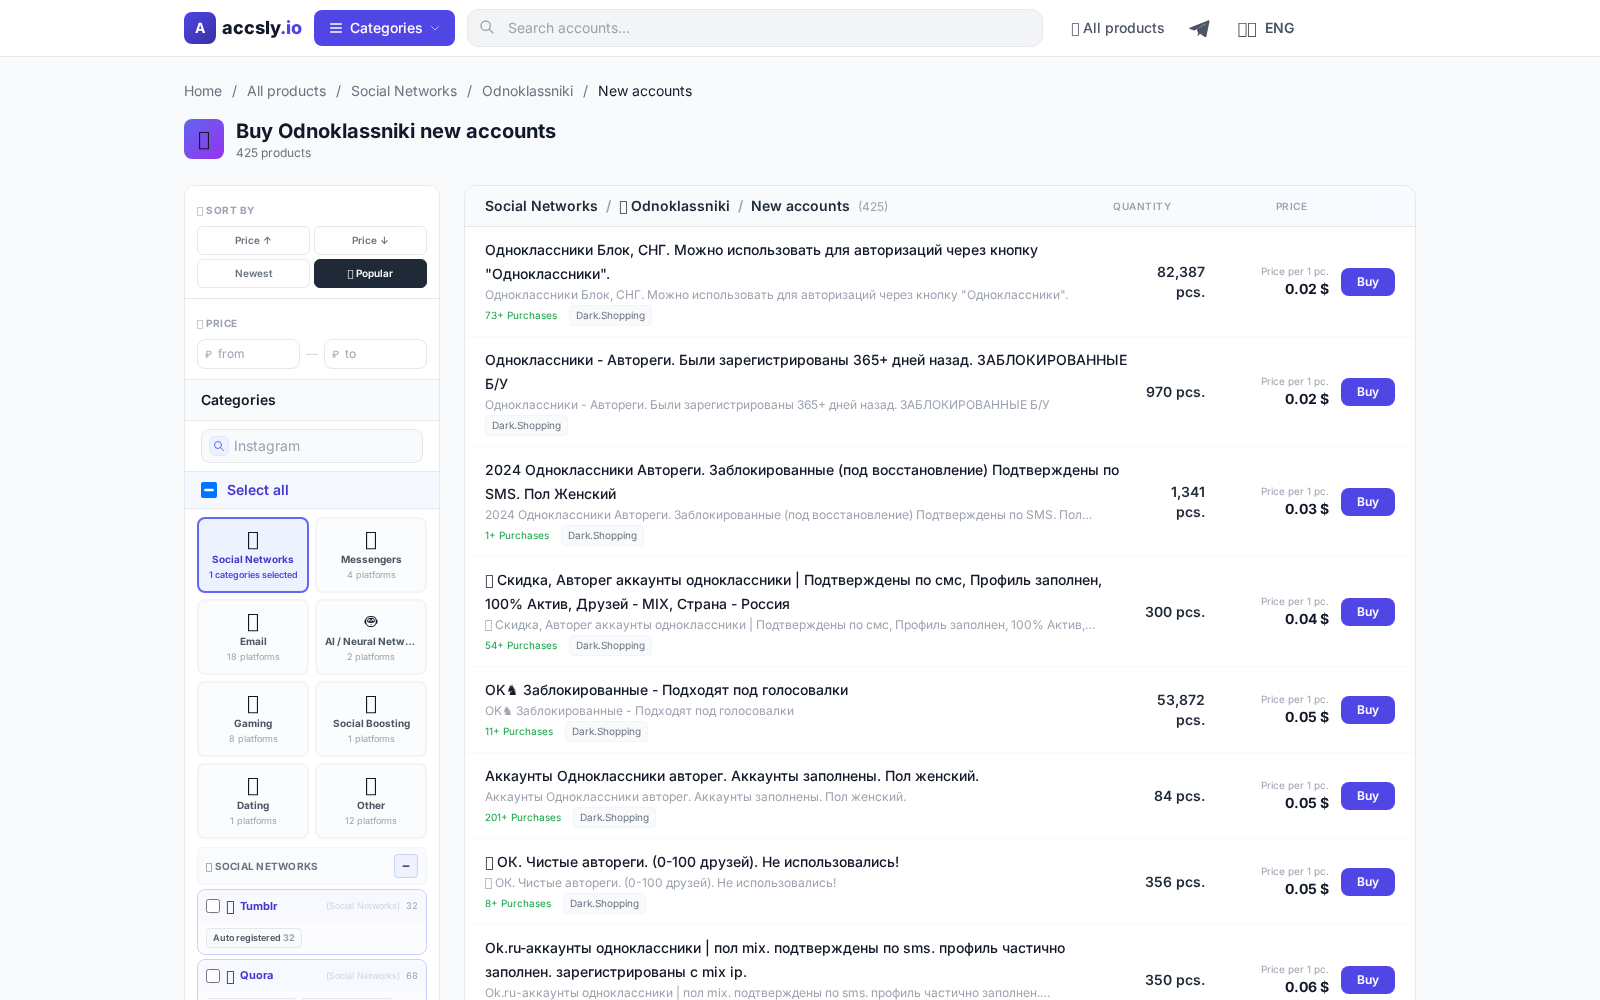The image size is (1600, 1000).
Task: Click the Select all categories link
Action: click(x=244, y=490)
